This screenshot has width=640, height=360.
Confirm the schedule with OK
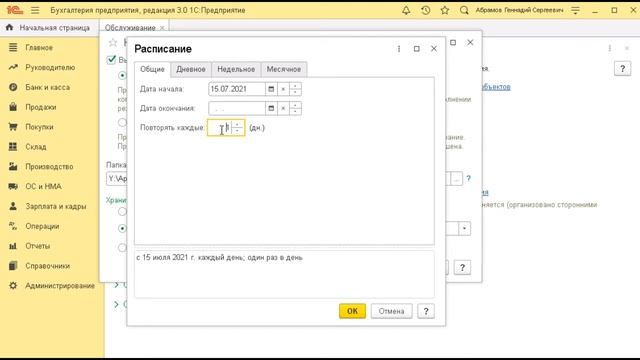tap(352, 311)
